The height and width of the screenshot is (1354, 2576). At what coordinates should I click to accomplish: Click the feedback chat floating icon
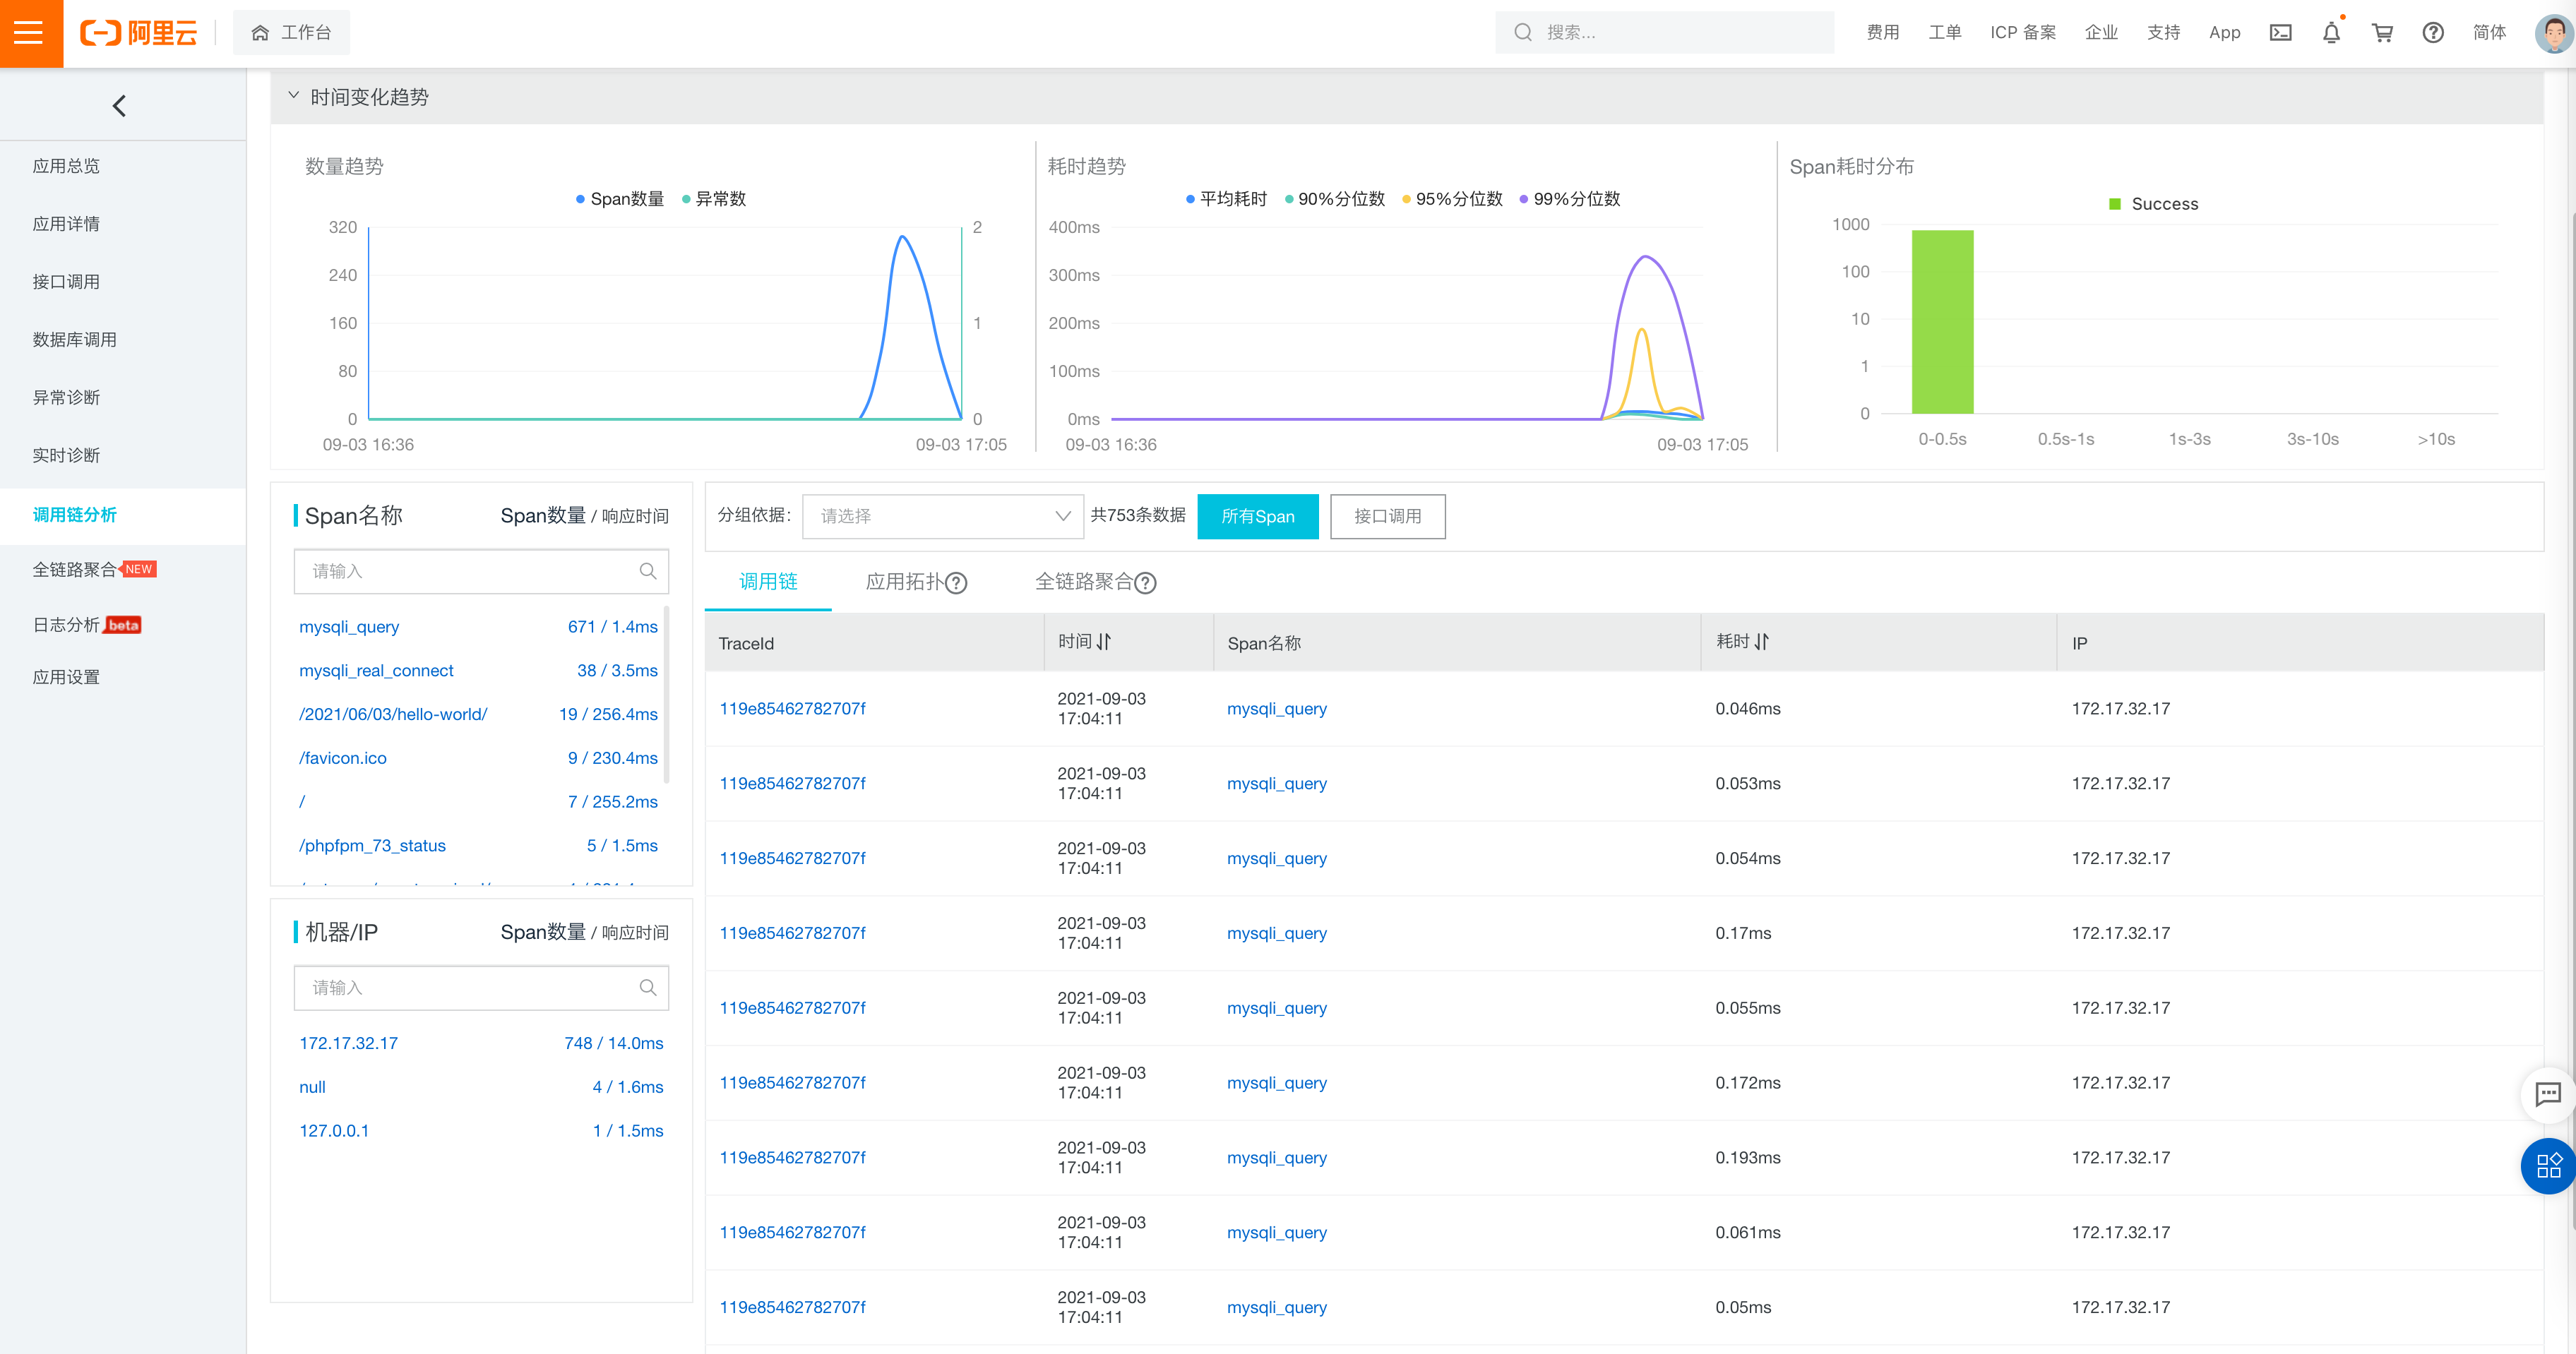click(x=2547, y=1094)
